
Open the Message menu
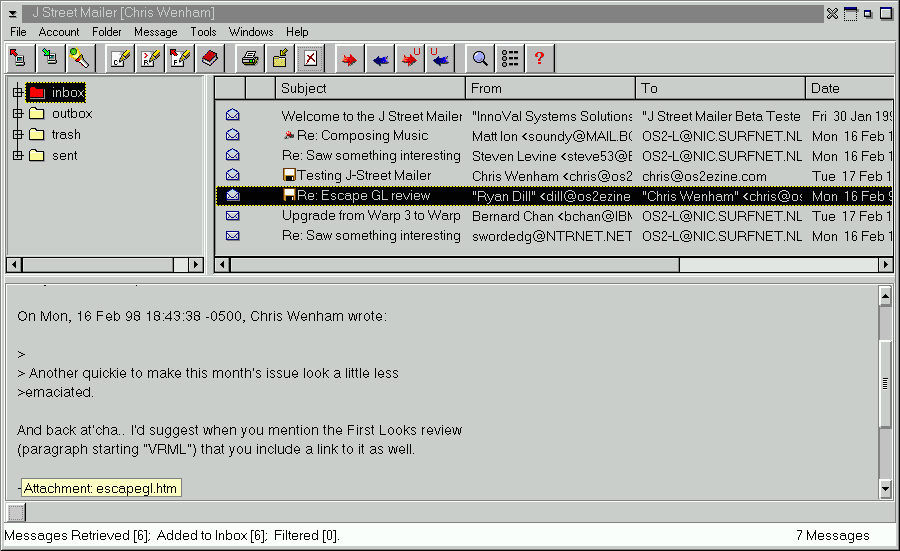pos(156,32)
